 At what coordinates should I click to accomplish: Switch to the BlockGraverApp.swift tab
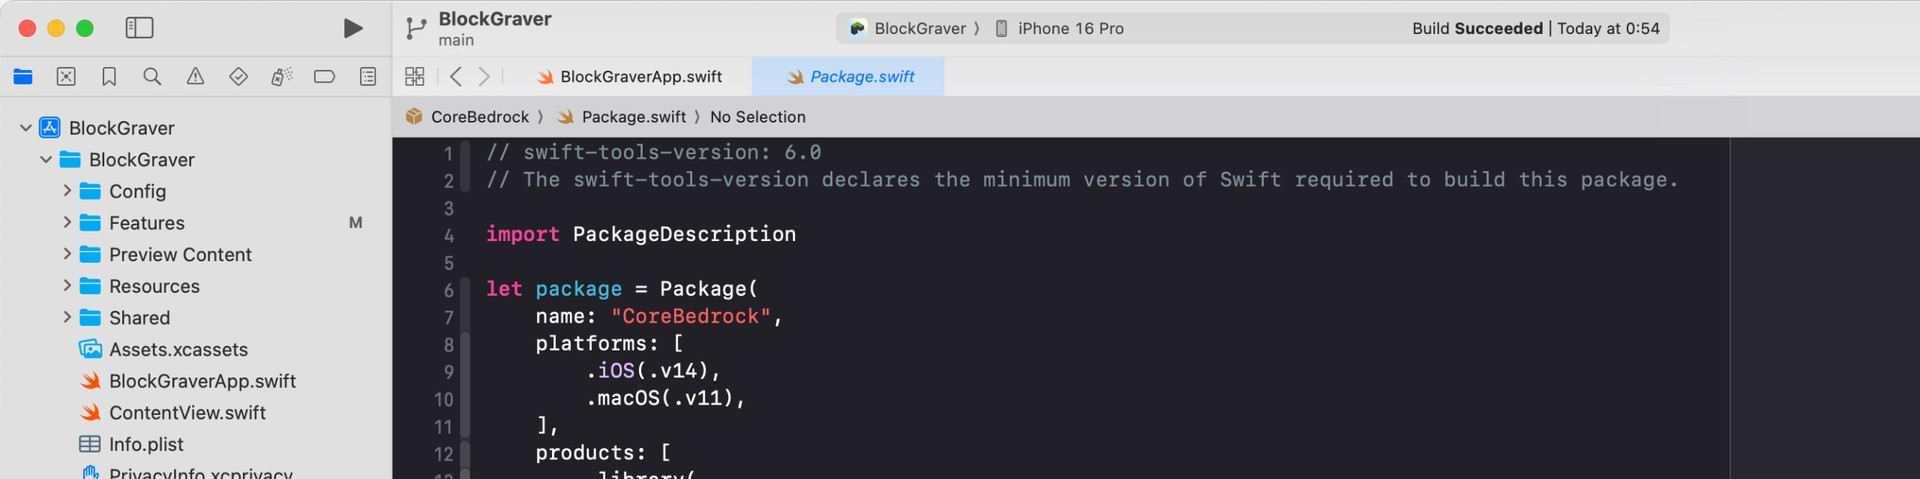click(x=629, y=76)
